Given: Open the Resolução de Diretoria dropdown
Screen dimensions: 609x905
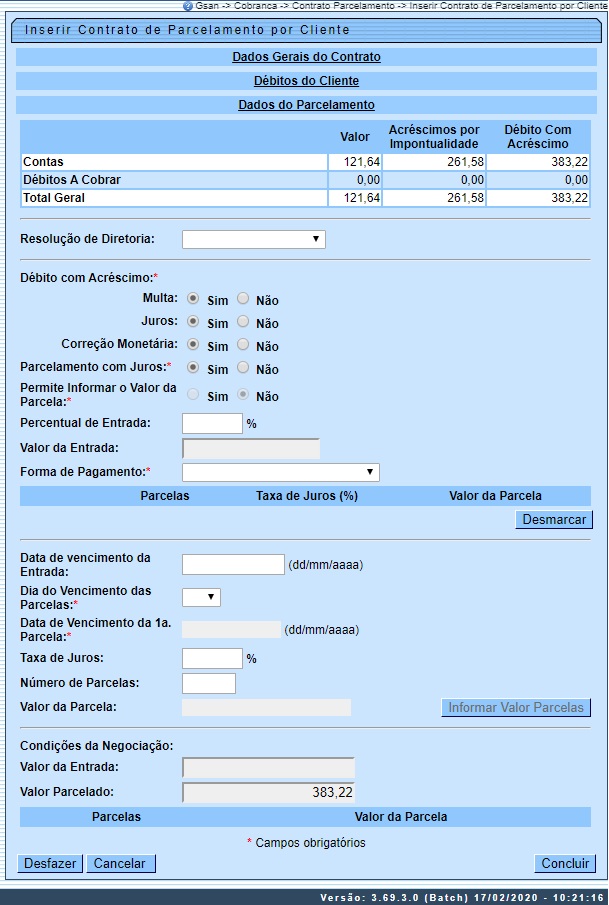Looking at the screenshot, I should click(254, 239).
